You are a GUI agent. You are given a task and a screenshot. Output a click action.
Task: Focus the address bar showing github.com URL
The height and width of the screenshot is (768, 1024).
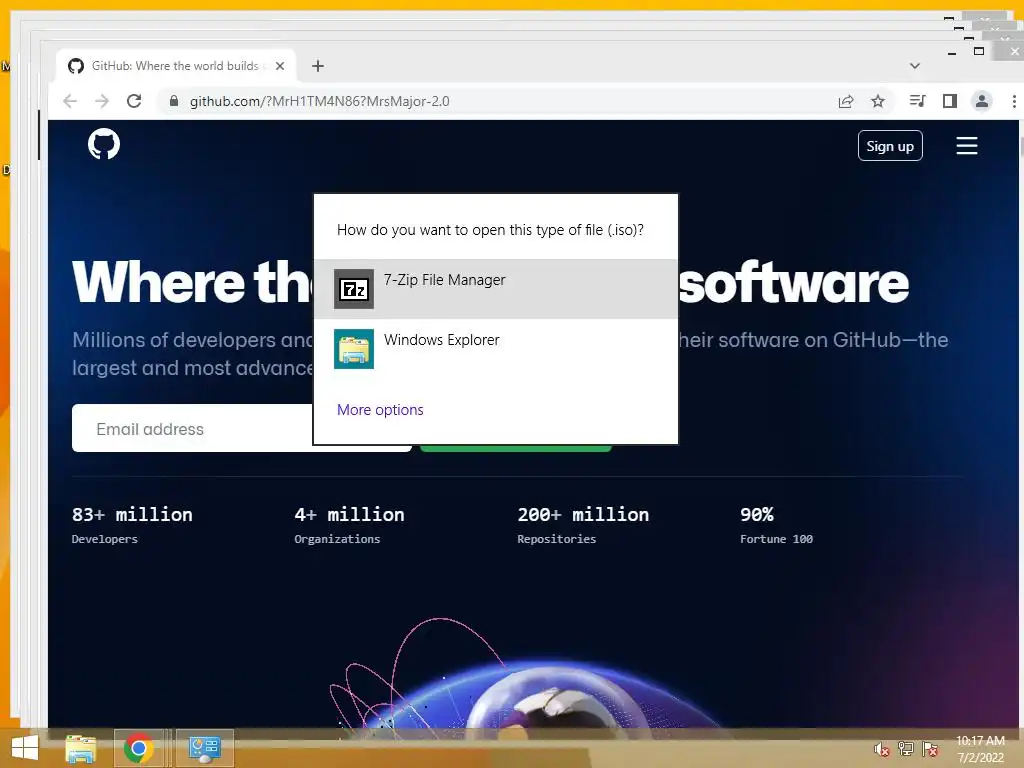[496, 101]
